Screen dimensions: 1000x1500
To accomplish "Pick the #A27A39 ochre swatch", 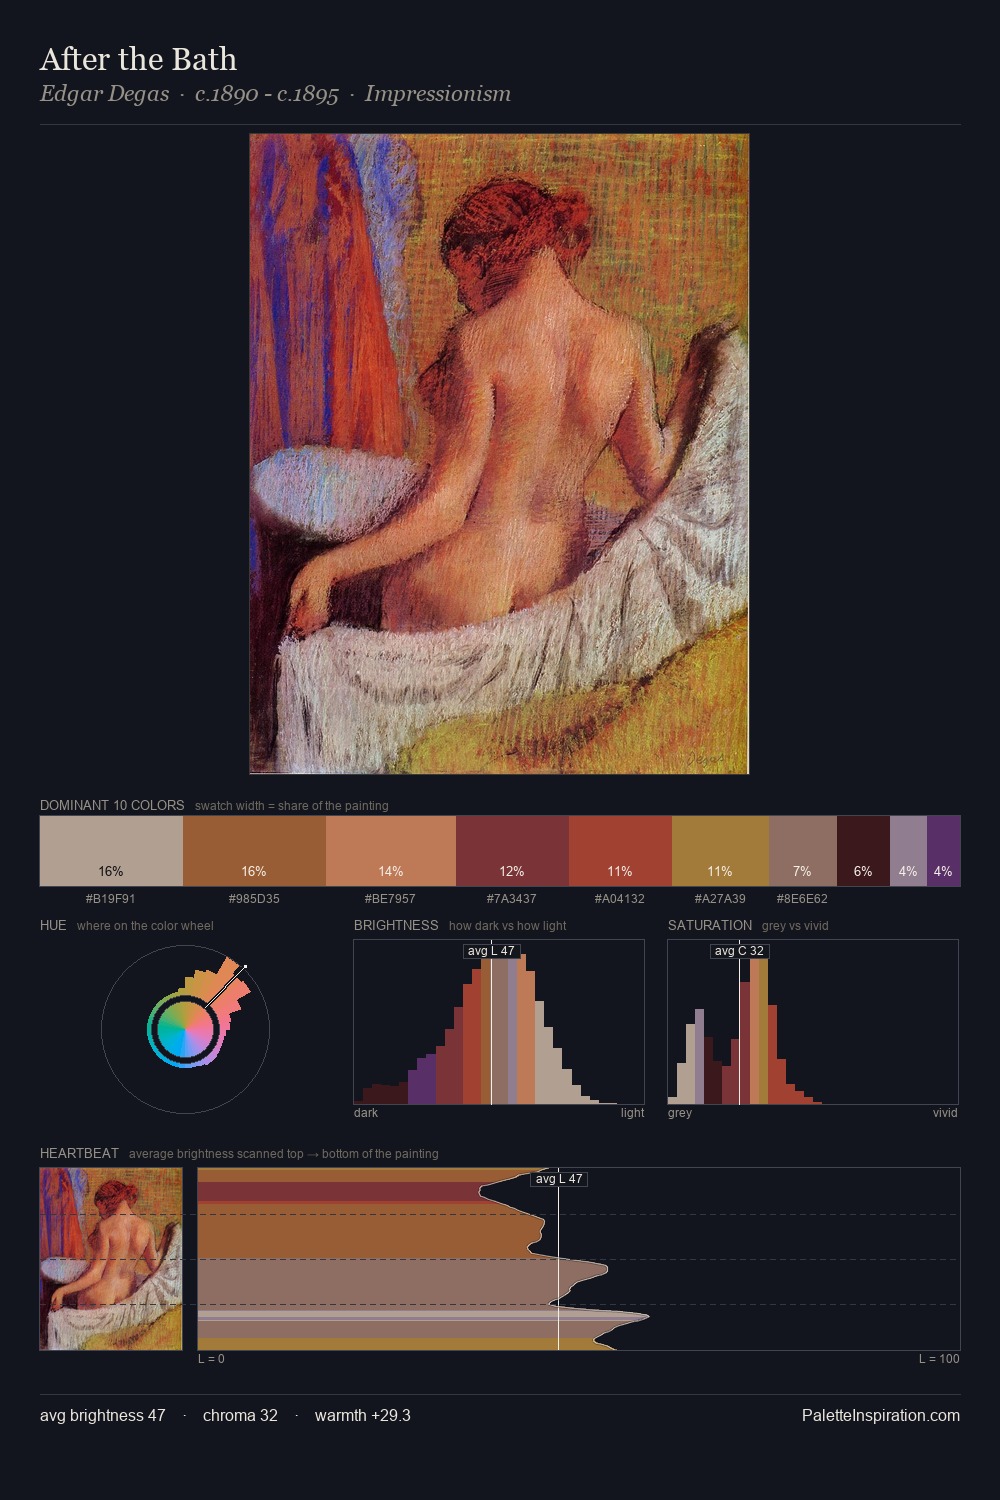I will point(720,851).
